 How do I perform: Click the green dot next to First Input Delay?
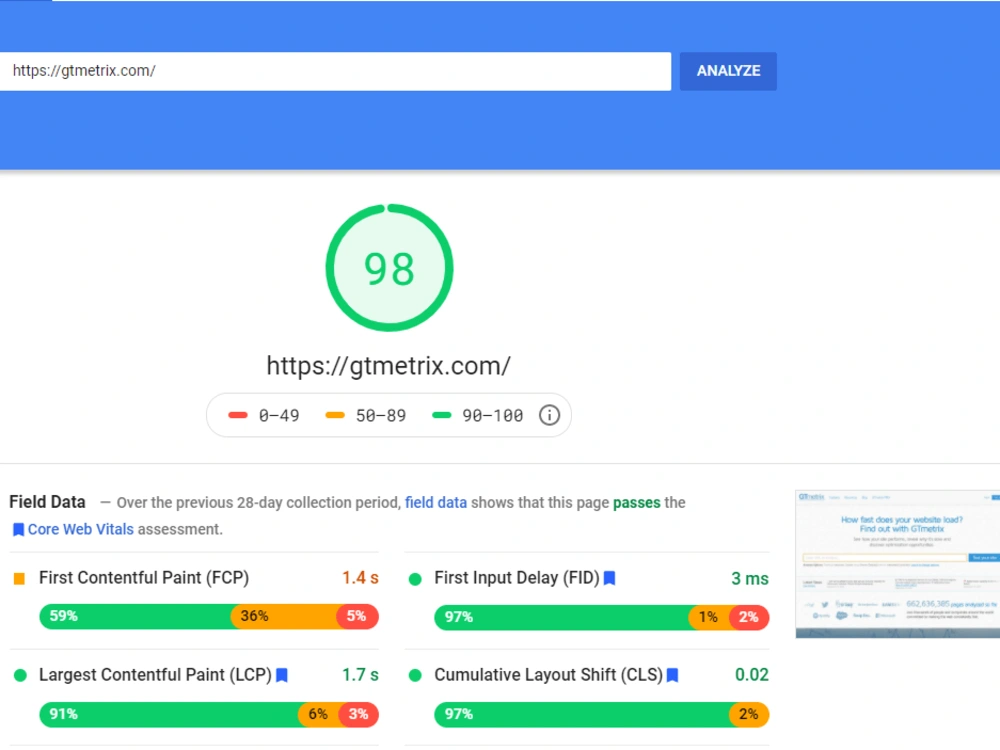coord(415,579)
